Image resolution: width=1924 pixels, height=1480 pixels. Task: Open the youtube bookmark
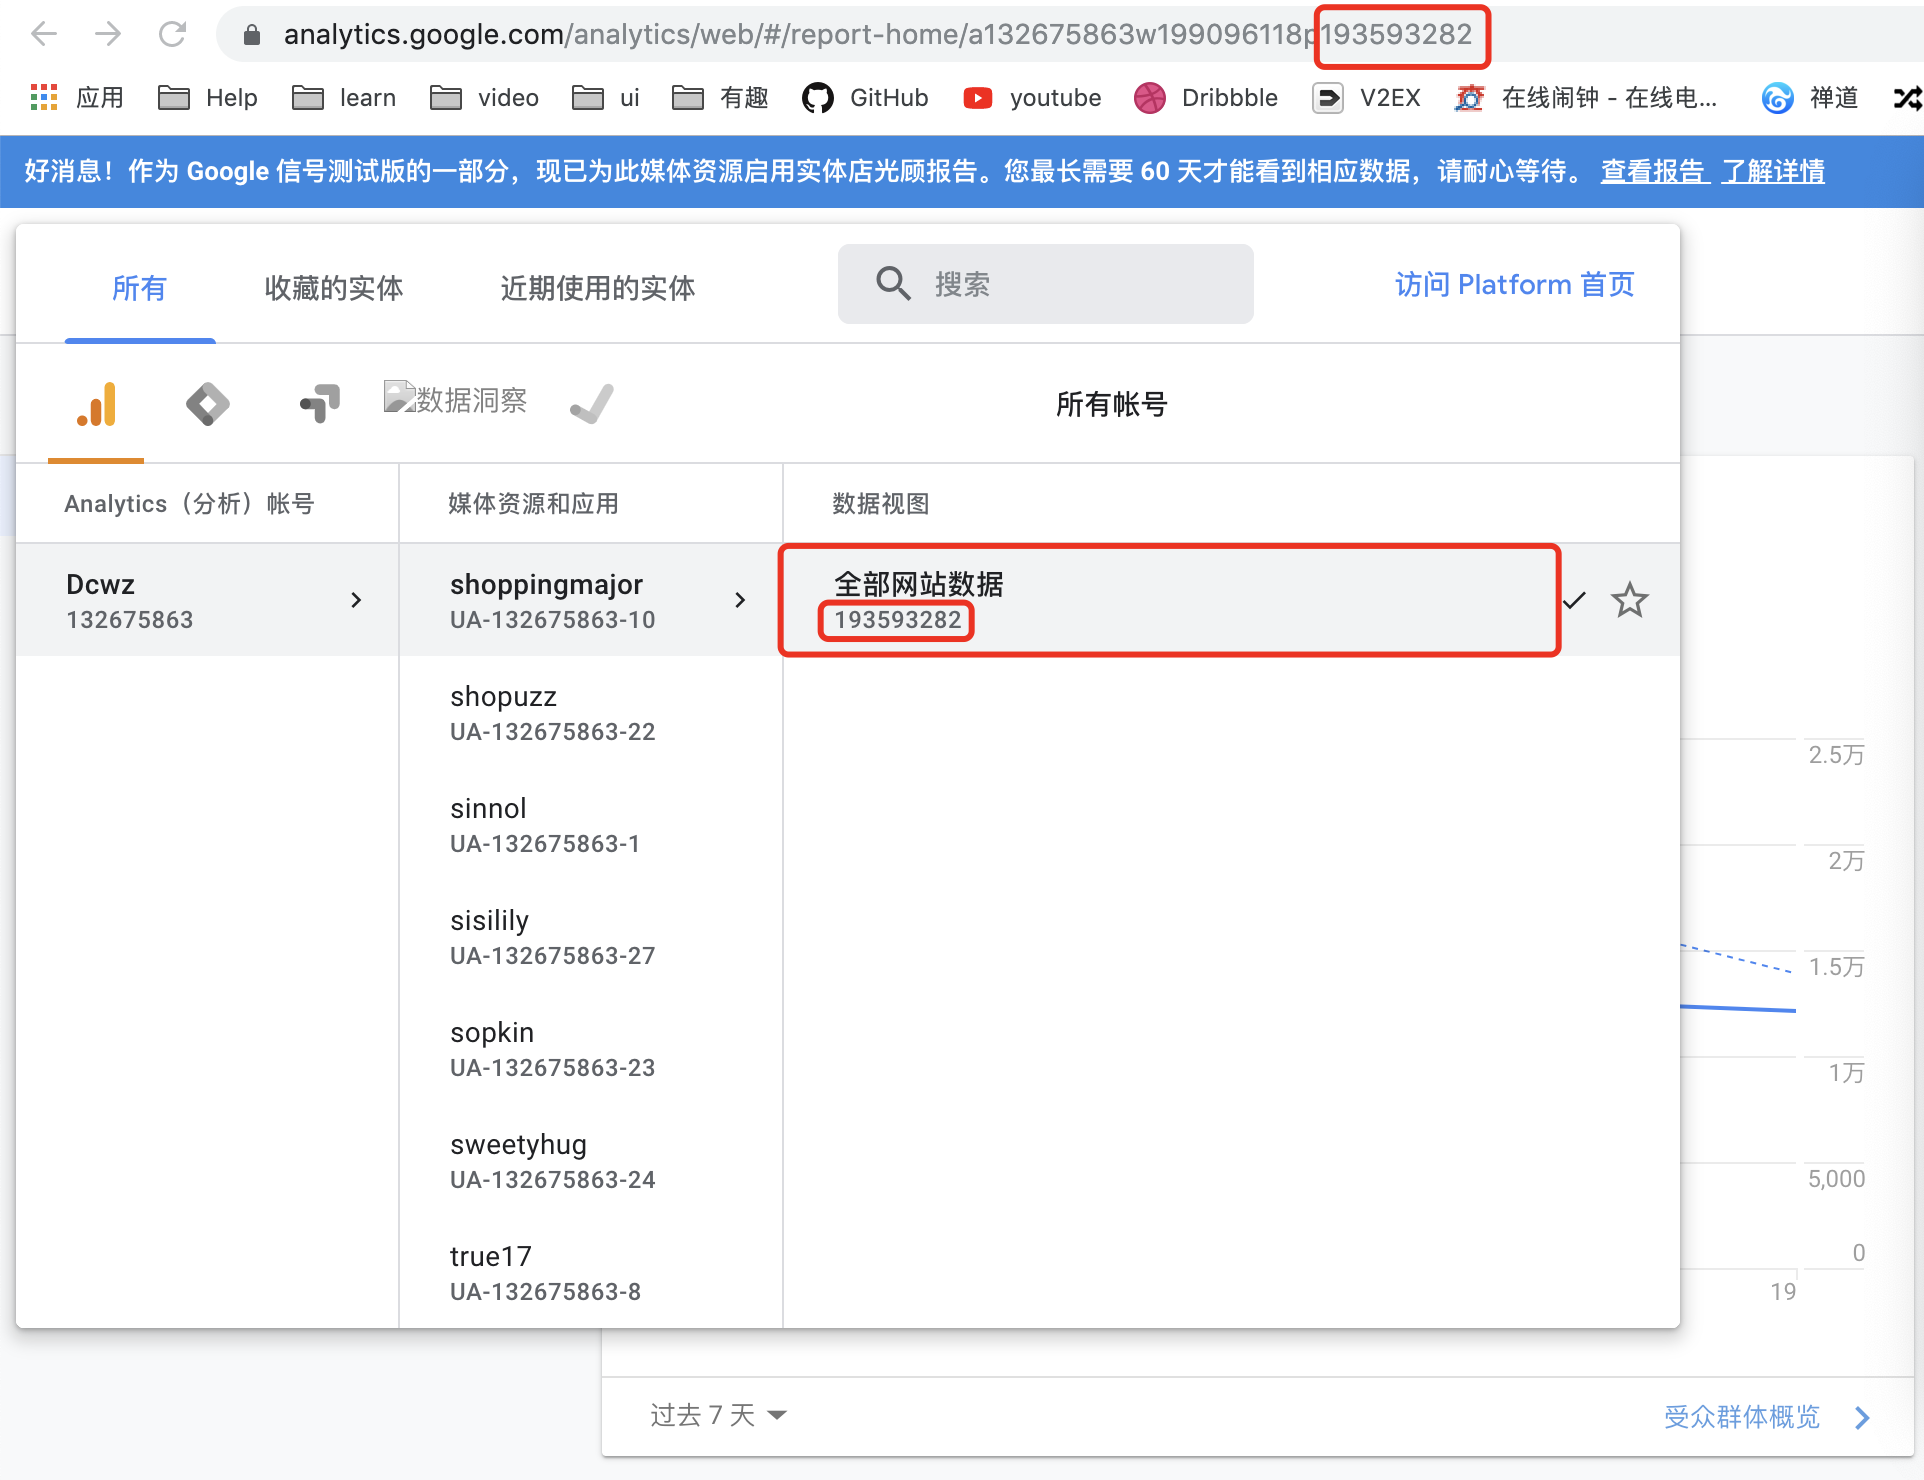coord(1032,98)
